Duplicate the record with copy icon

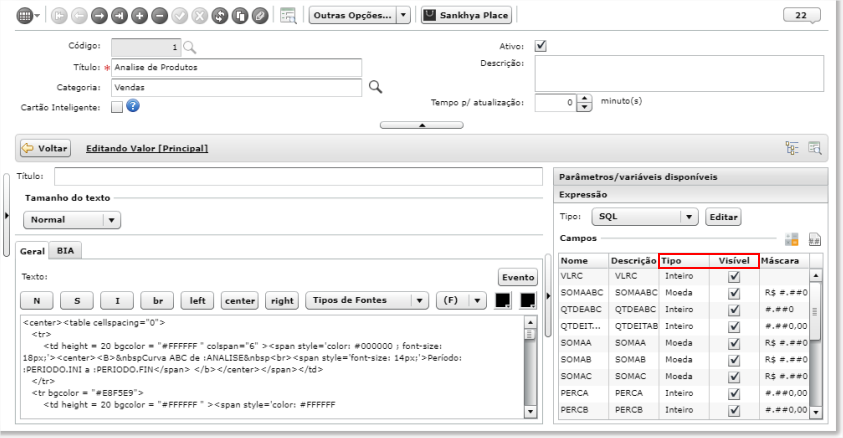240,16
